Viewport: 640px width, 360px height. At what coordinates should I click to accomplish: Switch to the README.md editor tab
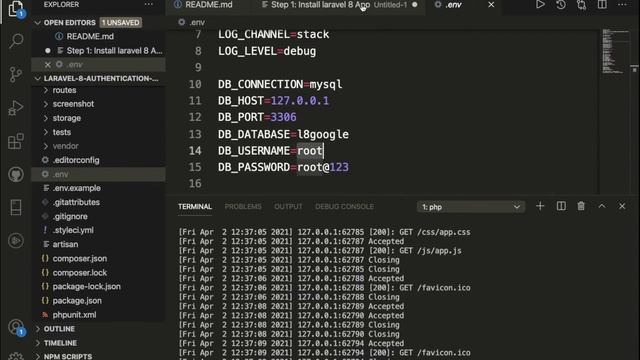point(208,5)
